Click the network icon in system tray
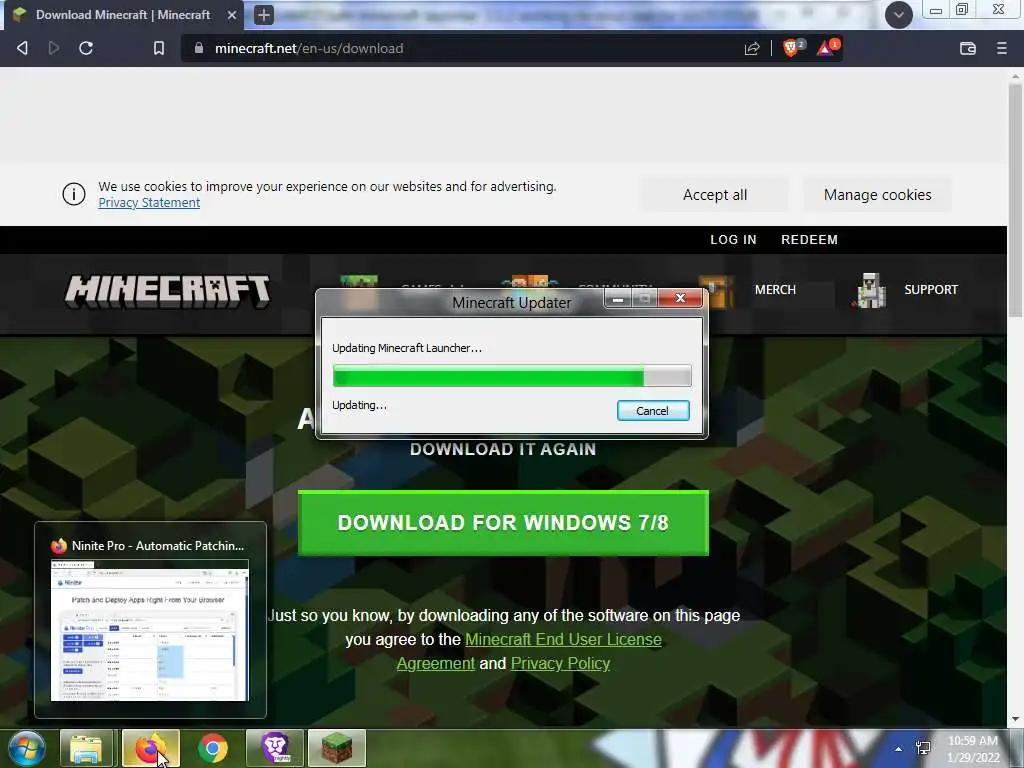Viewport: 1024px width, 768px height. 923,748
